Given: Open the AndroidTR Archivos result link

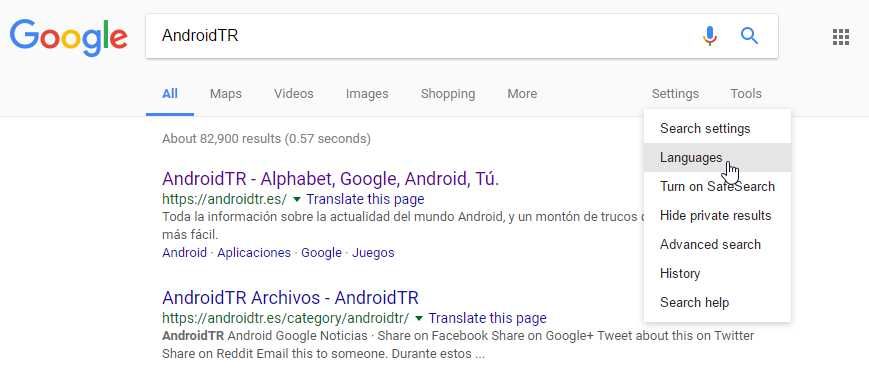Looking at the screenshot, I should point(290,297).
